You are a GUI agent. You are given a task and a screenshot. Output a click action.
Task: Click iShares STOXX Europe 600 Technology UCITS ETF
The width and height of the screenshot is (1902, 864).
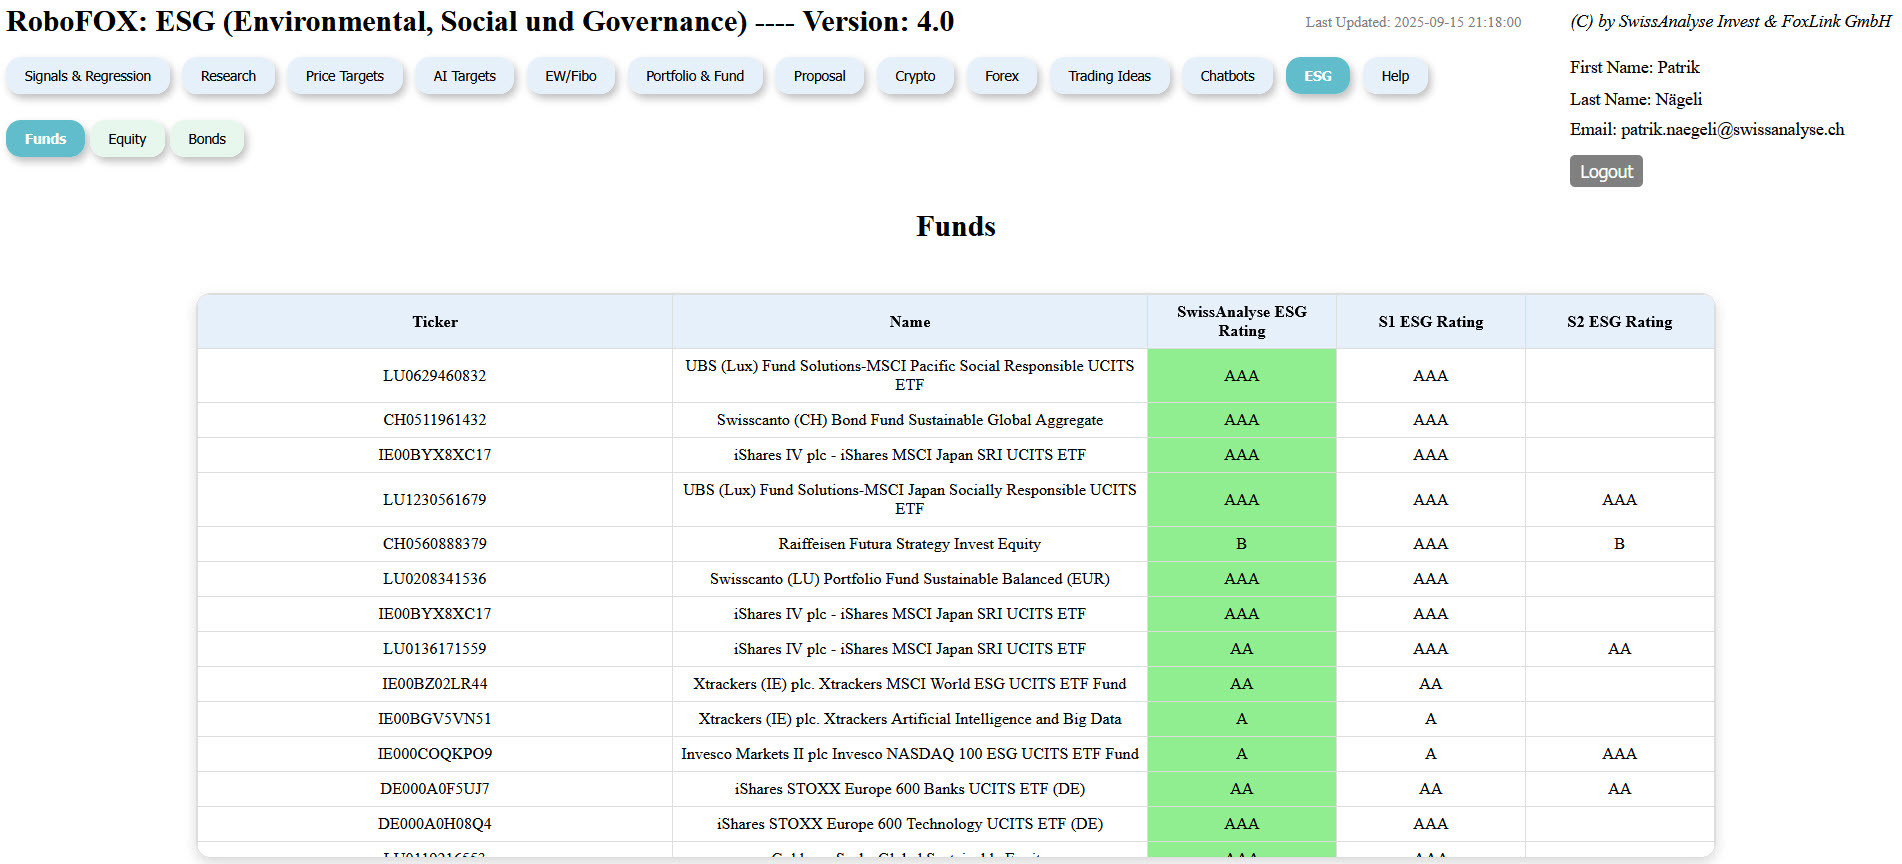(910, 824)
